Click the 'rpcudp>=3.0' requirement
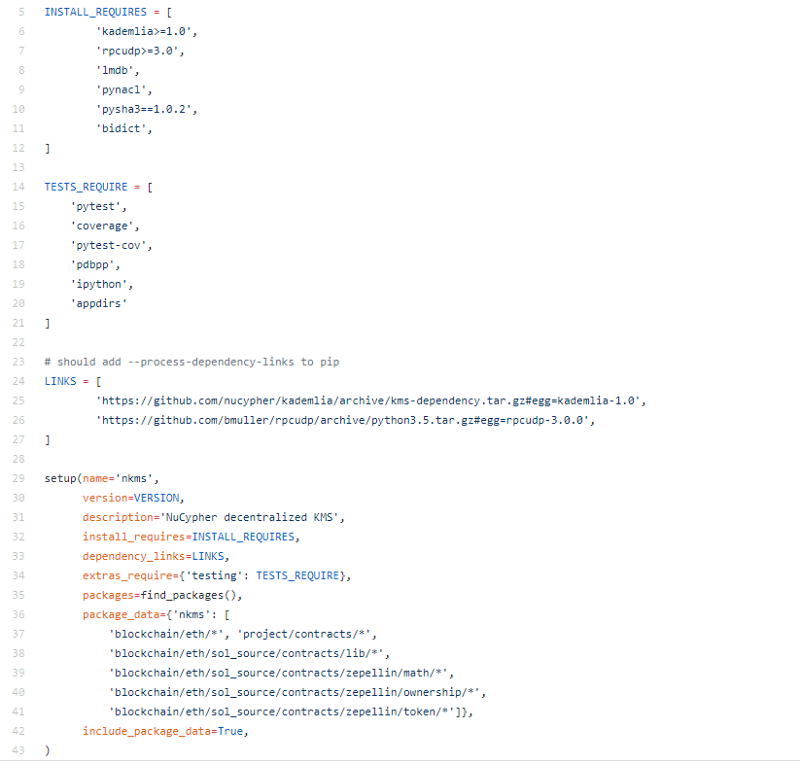The width and height of the screenshot is (800, 762). tap(137, 50)
